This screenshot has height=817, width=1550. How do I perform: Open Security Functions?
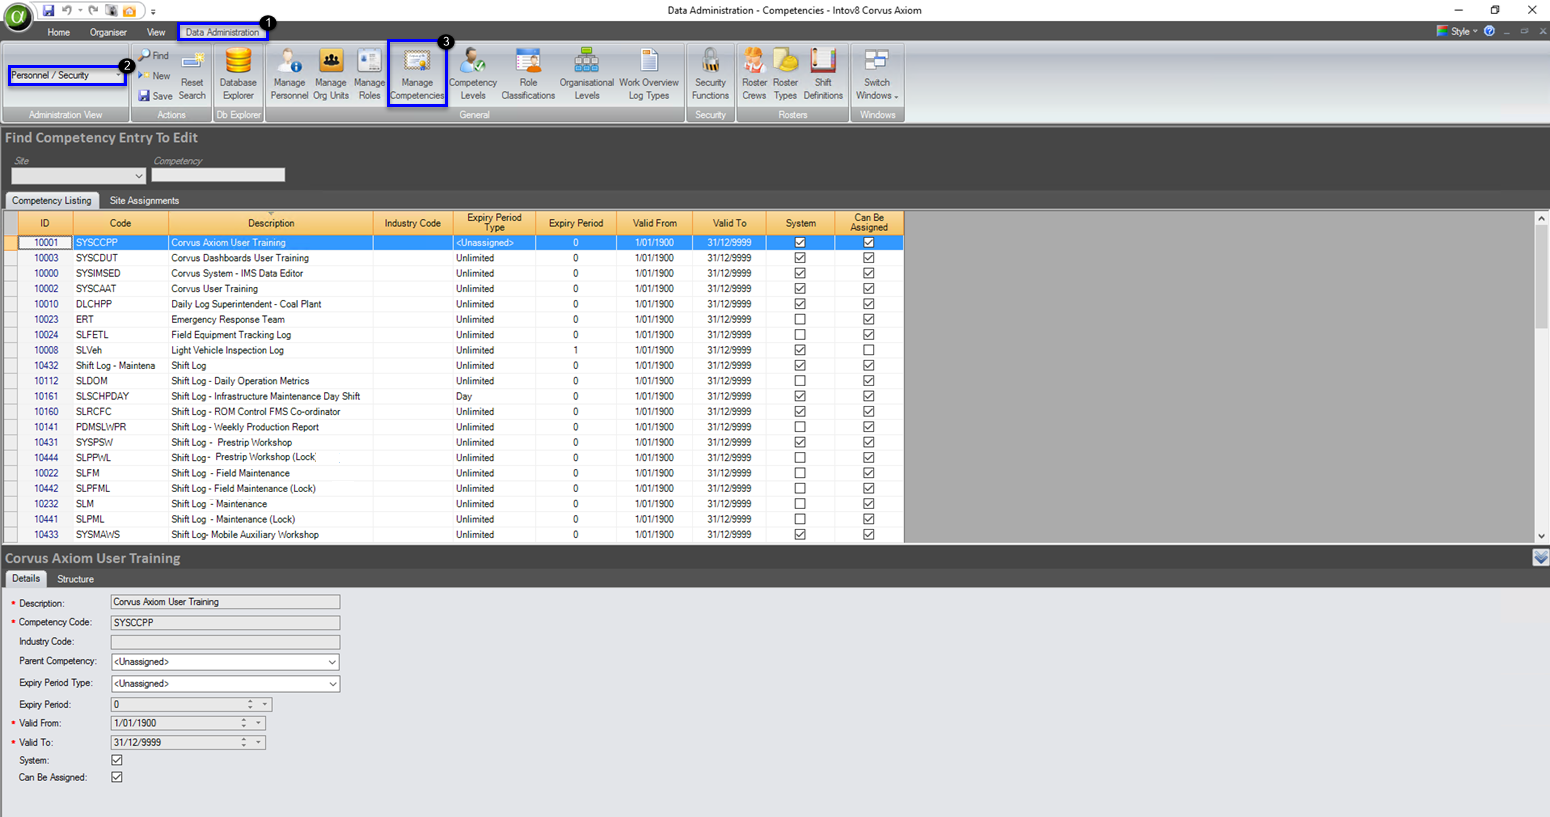point(710,75)
